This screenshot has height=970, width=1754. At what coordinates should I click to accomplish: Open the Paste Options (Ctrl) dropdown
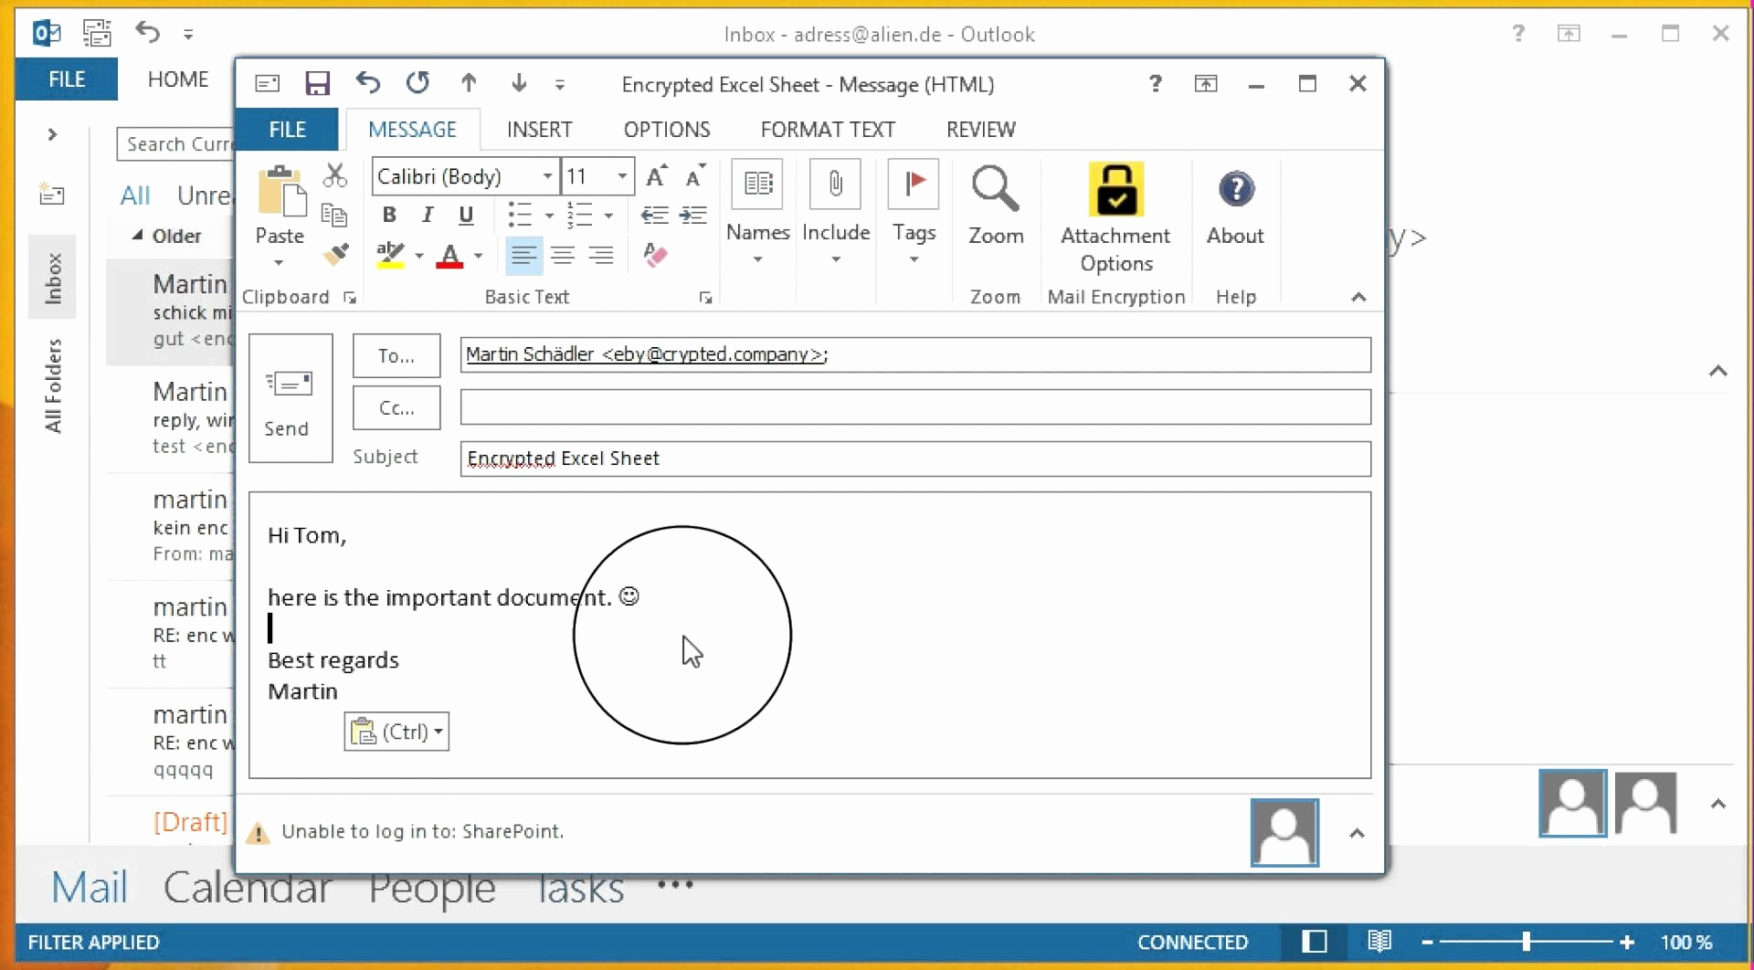(x=397, y=732)
